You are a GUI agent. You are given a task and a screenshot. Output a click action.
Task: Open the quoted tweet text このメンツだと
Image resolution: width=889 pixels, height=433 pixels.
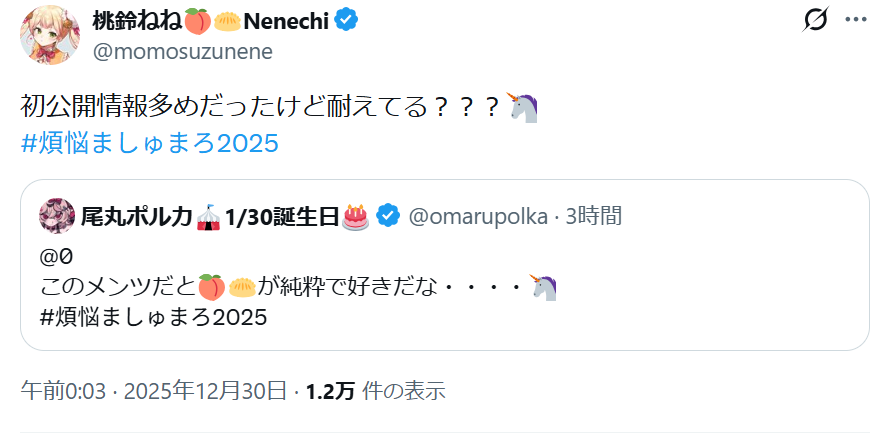[x=118, y=287]
